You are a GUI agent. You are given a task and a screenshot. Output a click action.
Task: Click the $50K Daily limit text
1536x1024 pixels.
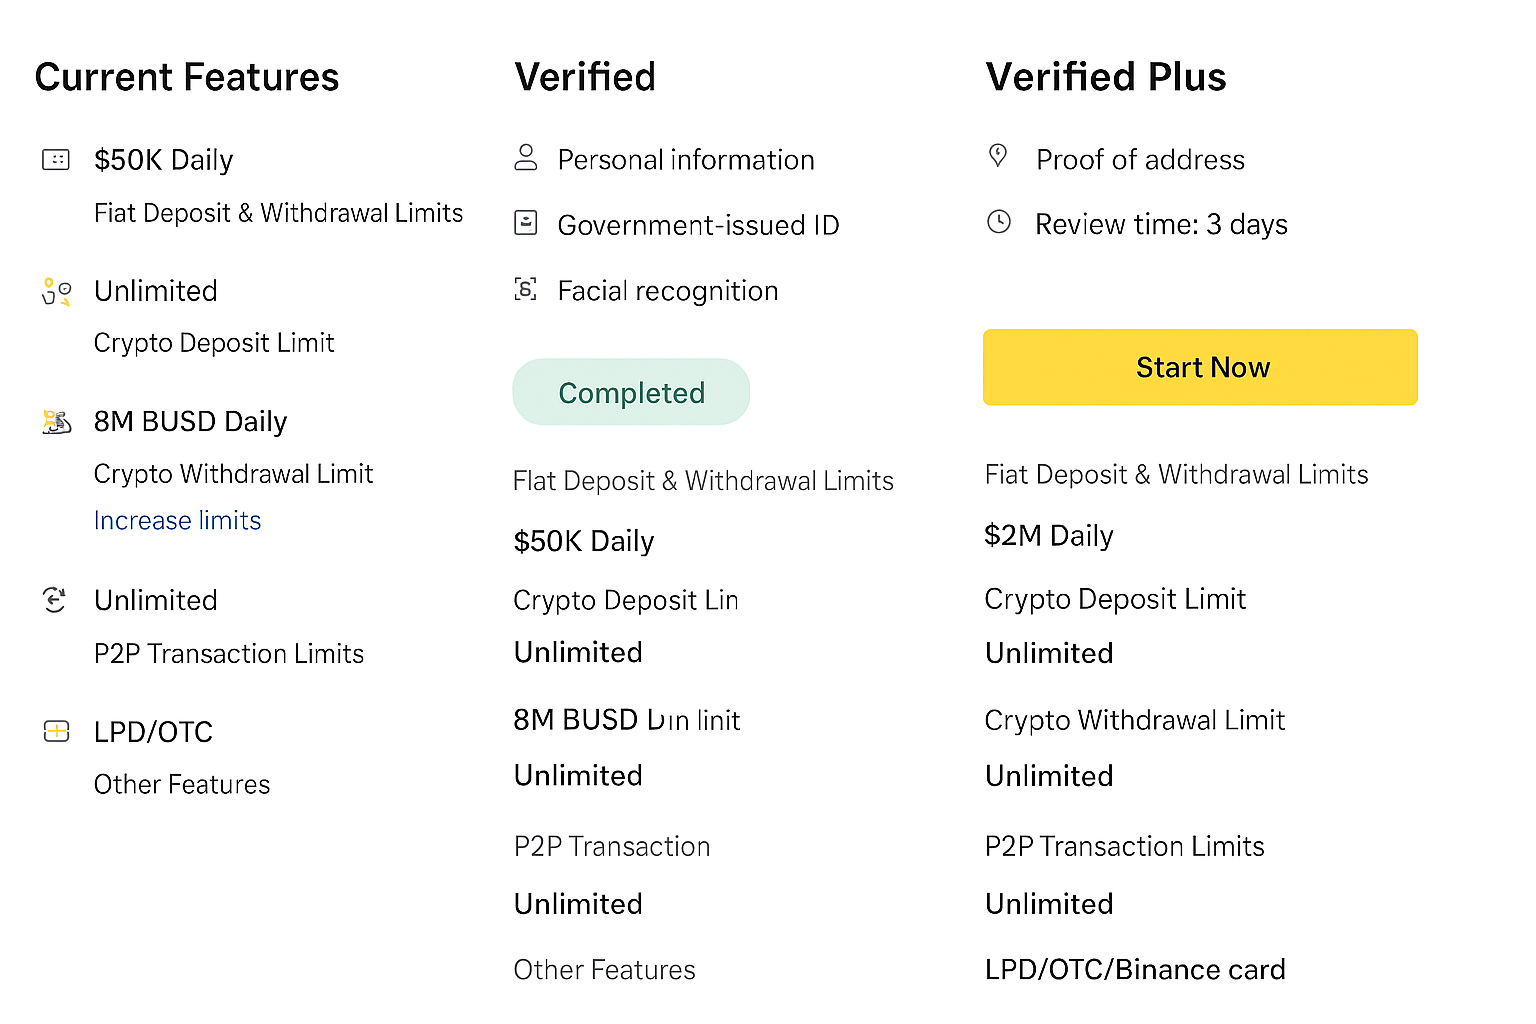pos(163,159)
